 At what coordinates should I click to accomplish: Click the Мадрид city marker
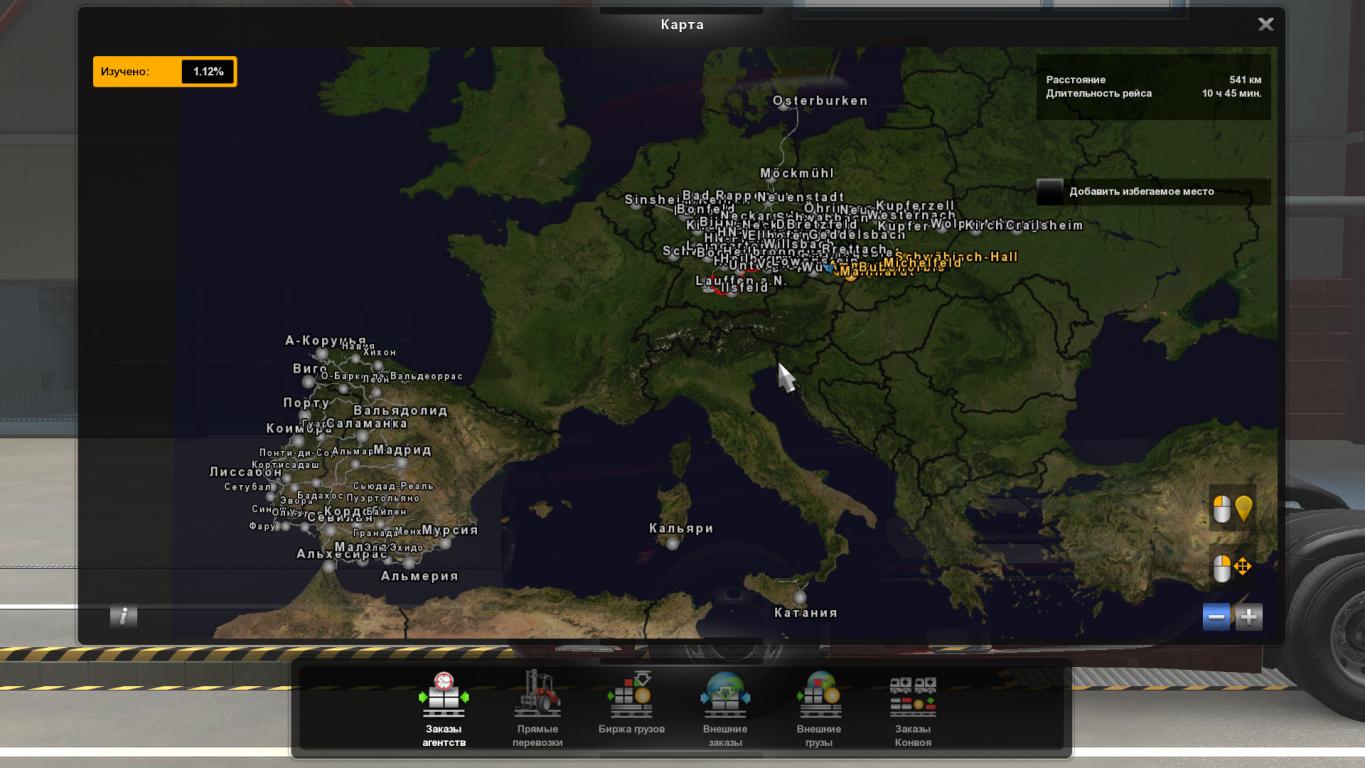click(x=401, y=463)
